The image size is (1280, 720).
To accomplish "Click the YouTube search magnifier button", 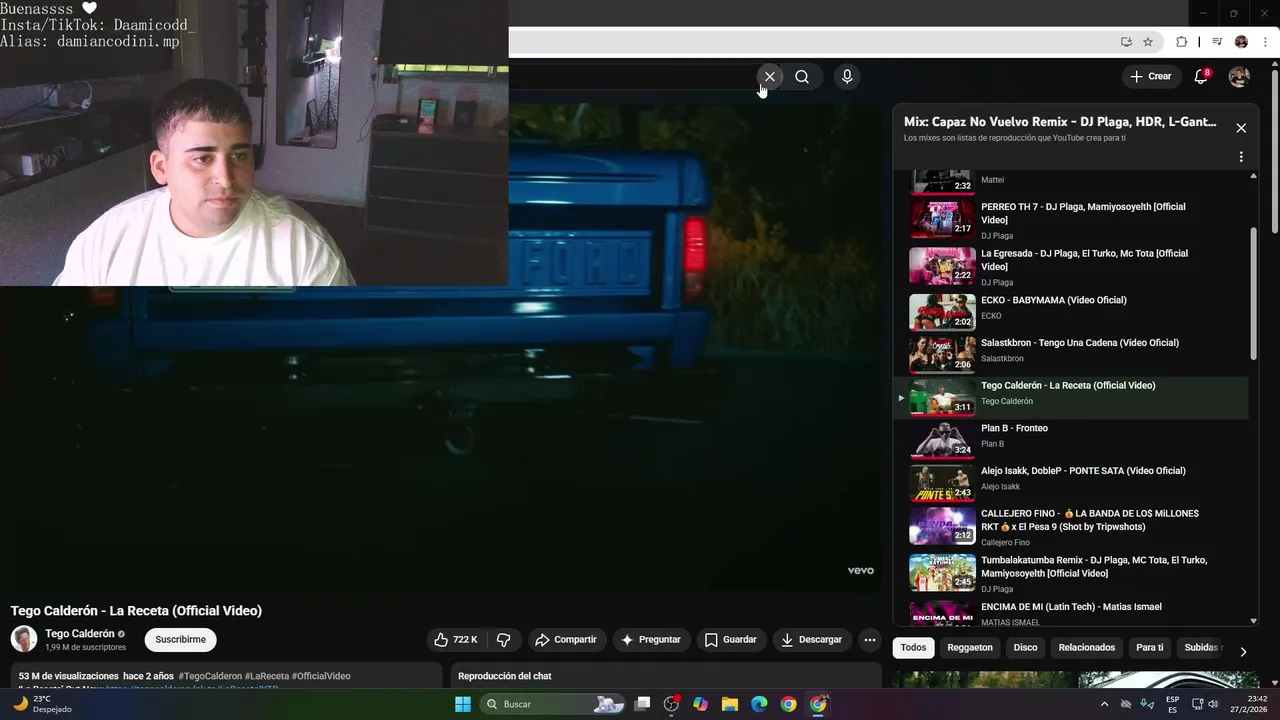I will click(802, 77).
